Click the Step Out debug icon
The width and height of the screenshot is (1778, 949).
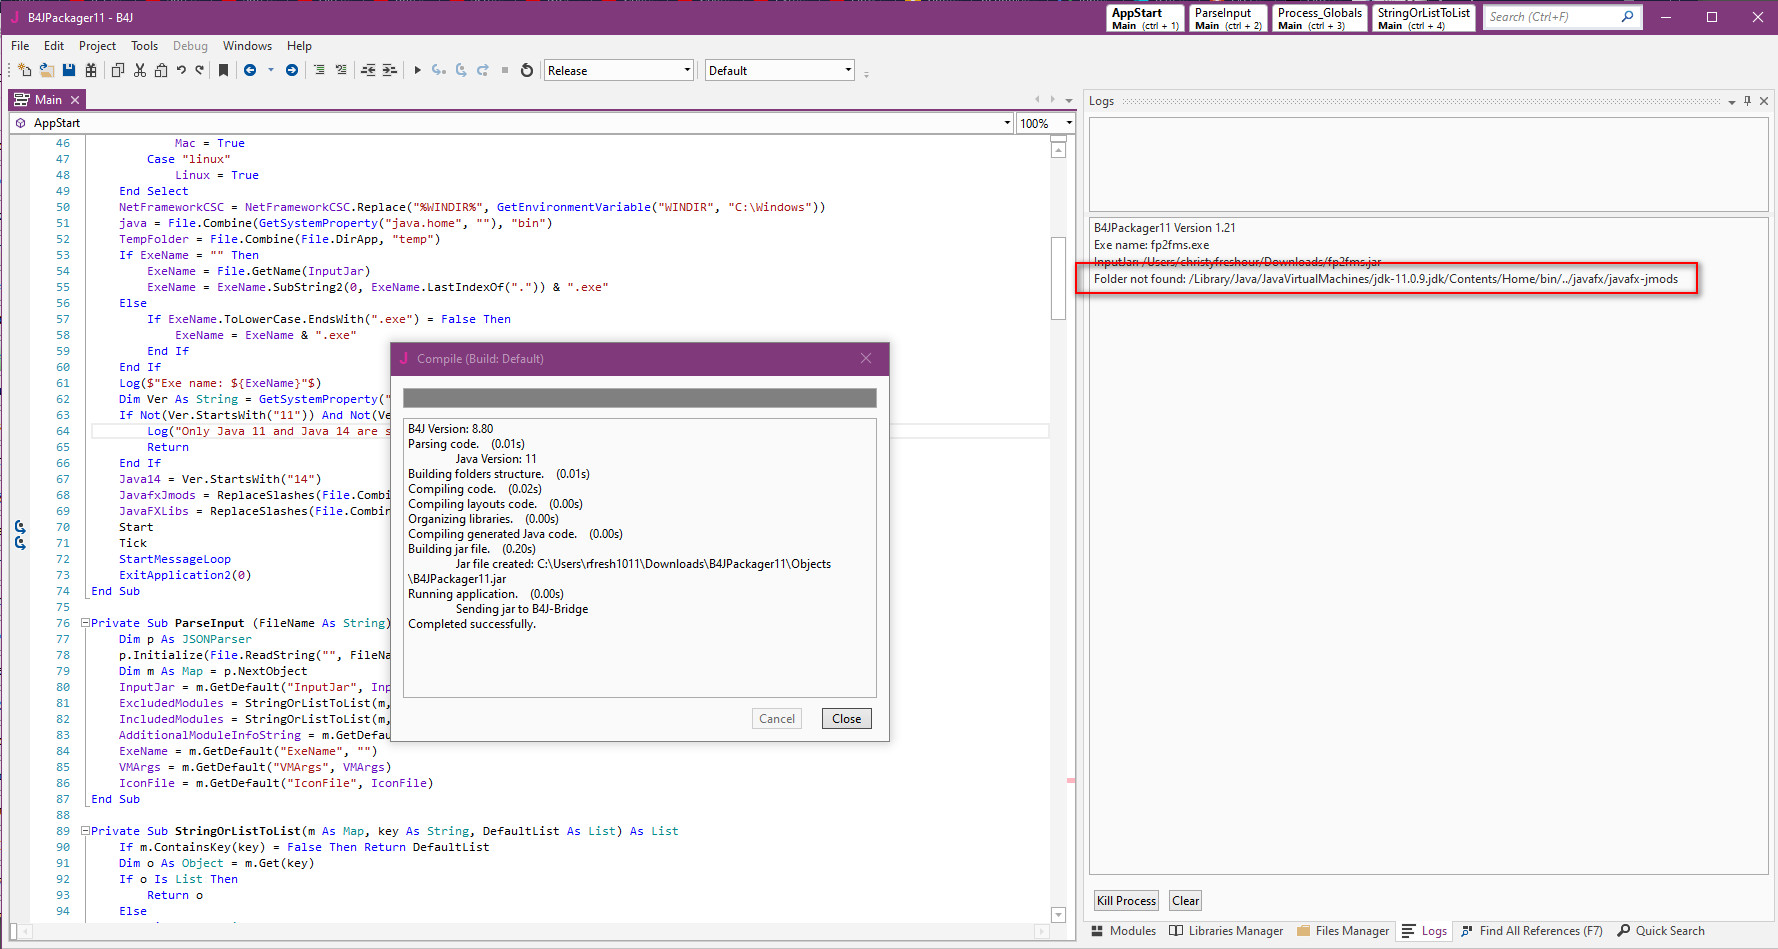(x=483, y=70)
